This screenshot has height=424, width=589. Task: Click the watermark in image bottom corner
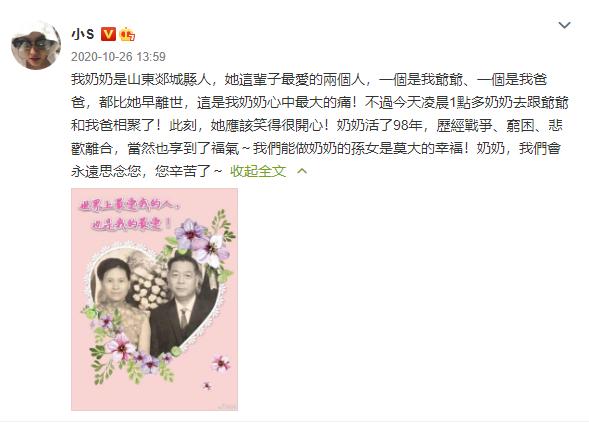[227, 406]
